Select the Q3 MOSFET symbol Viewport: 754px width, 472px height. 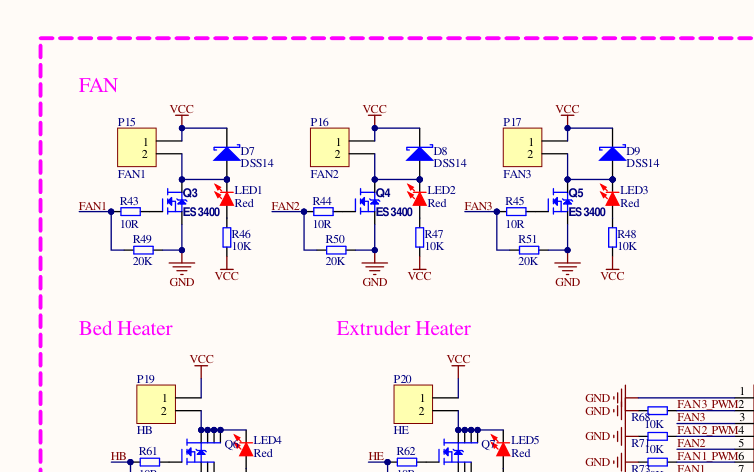click(176, 202)
